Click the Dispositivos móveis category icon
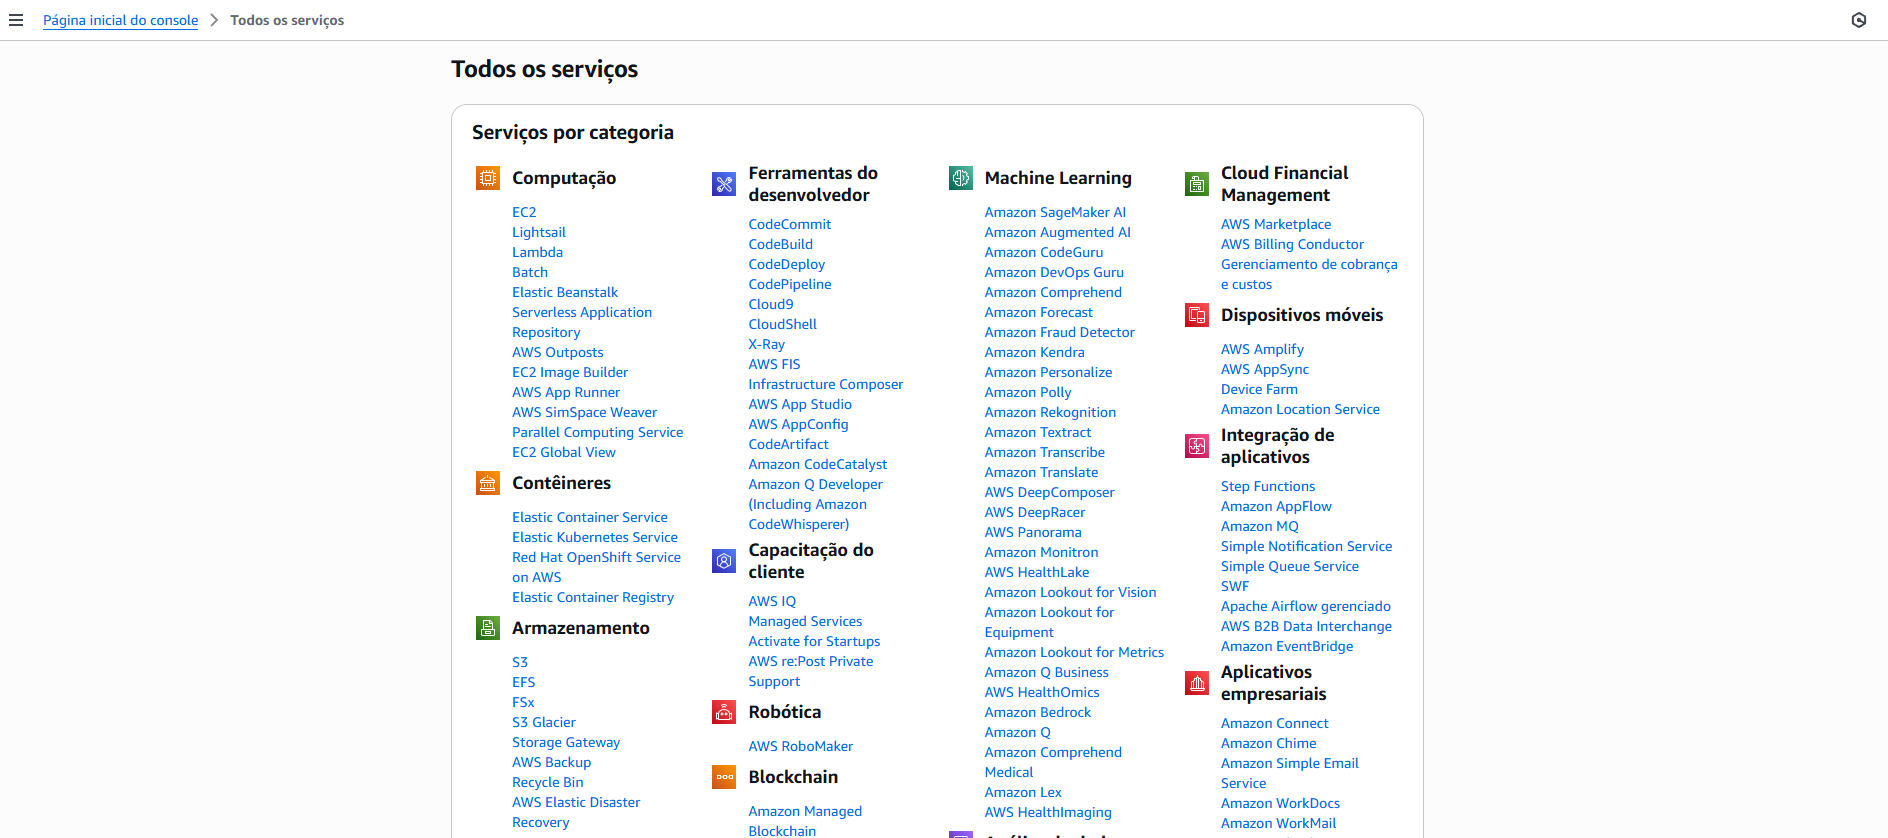 click(1197, 315)
